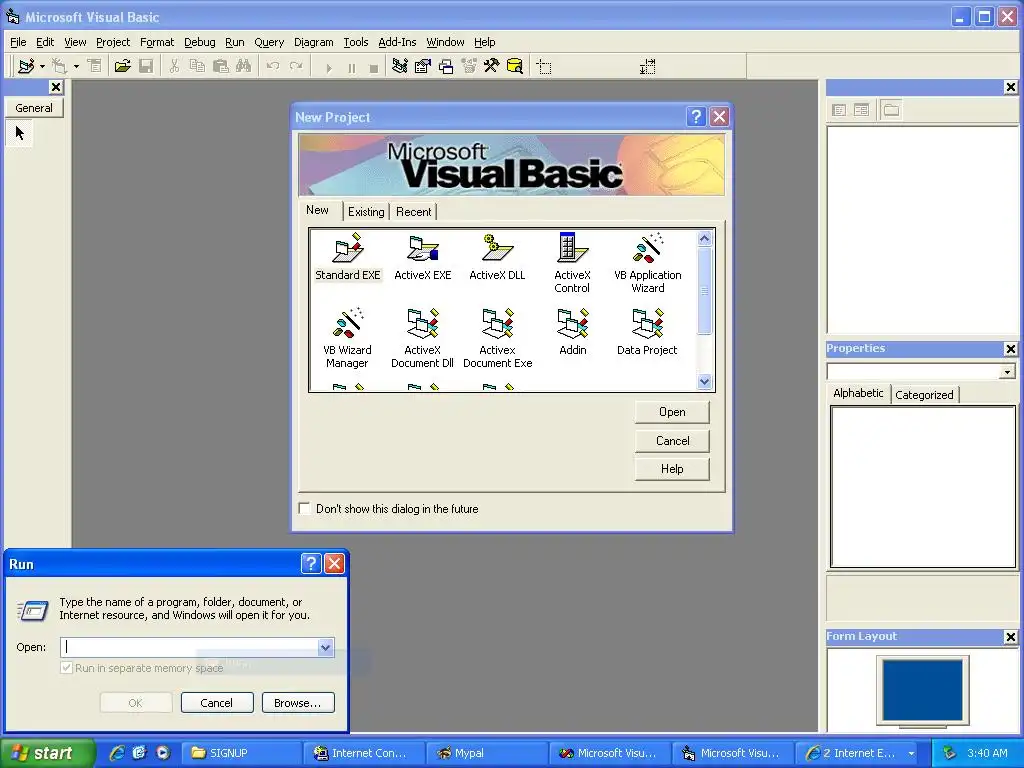Select the VB Application Wizard project type
This screenshot has width=1024, height=768.
(x=647, y=263)
